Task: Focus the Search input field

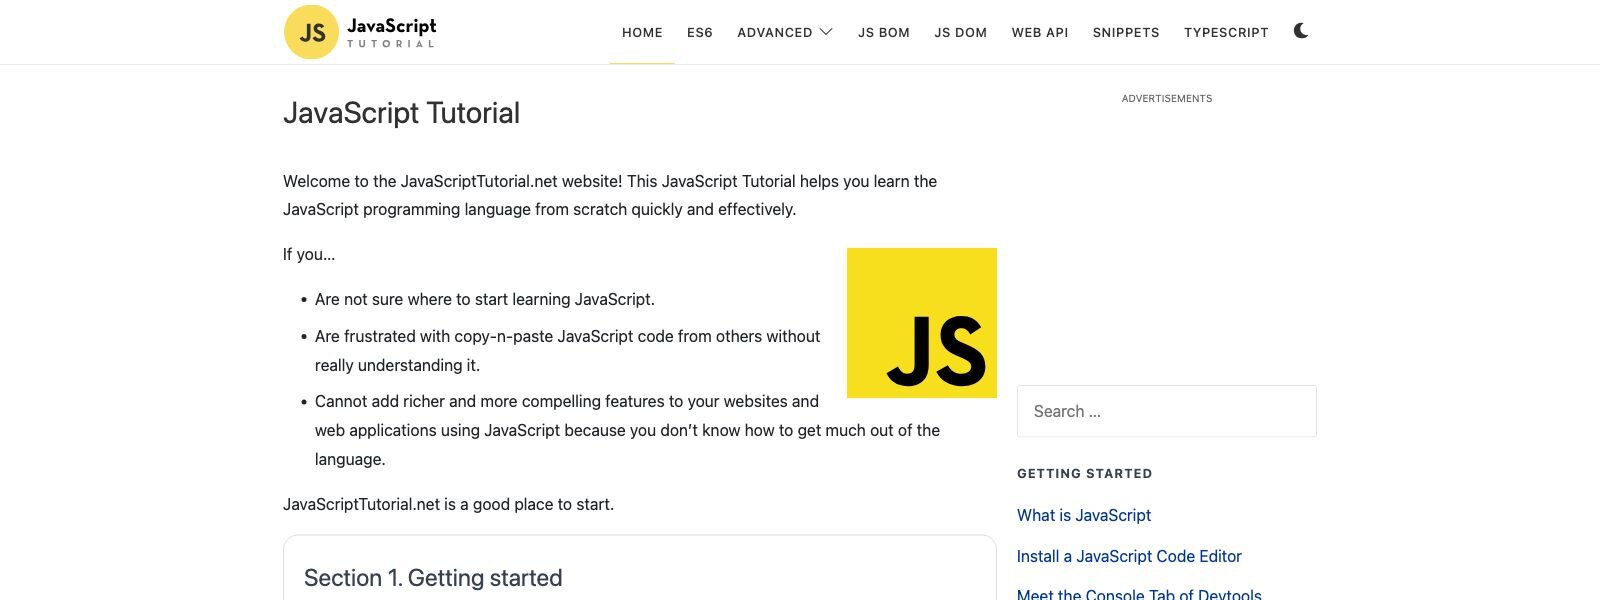Action: 1167,411
